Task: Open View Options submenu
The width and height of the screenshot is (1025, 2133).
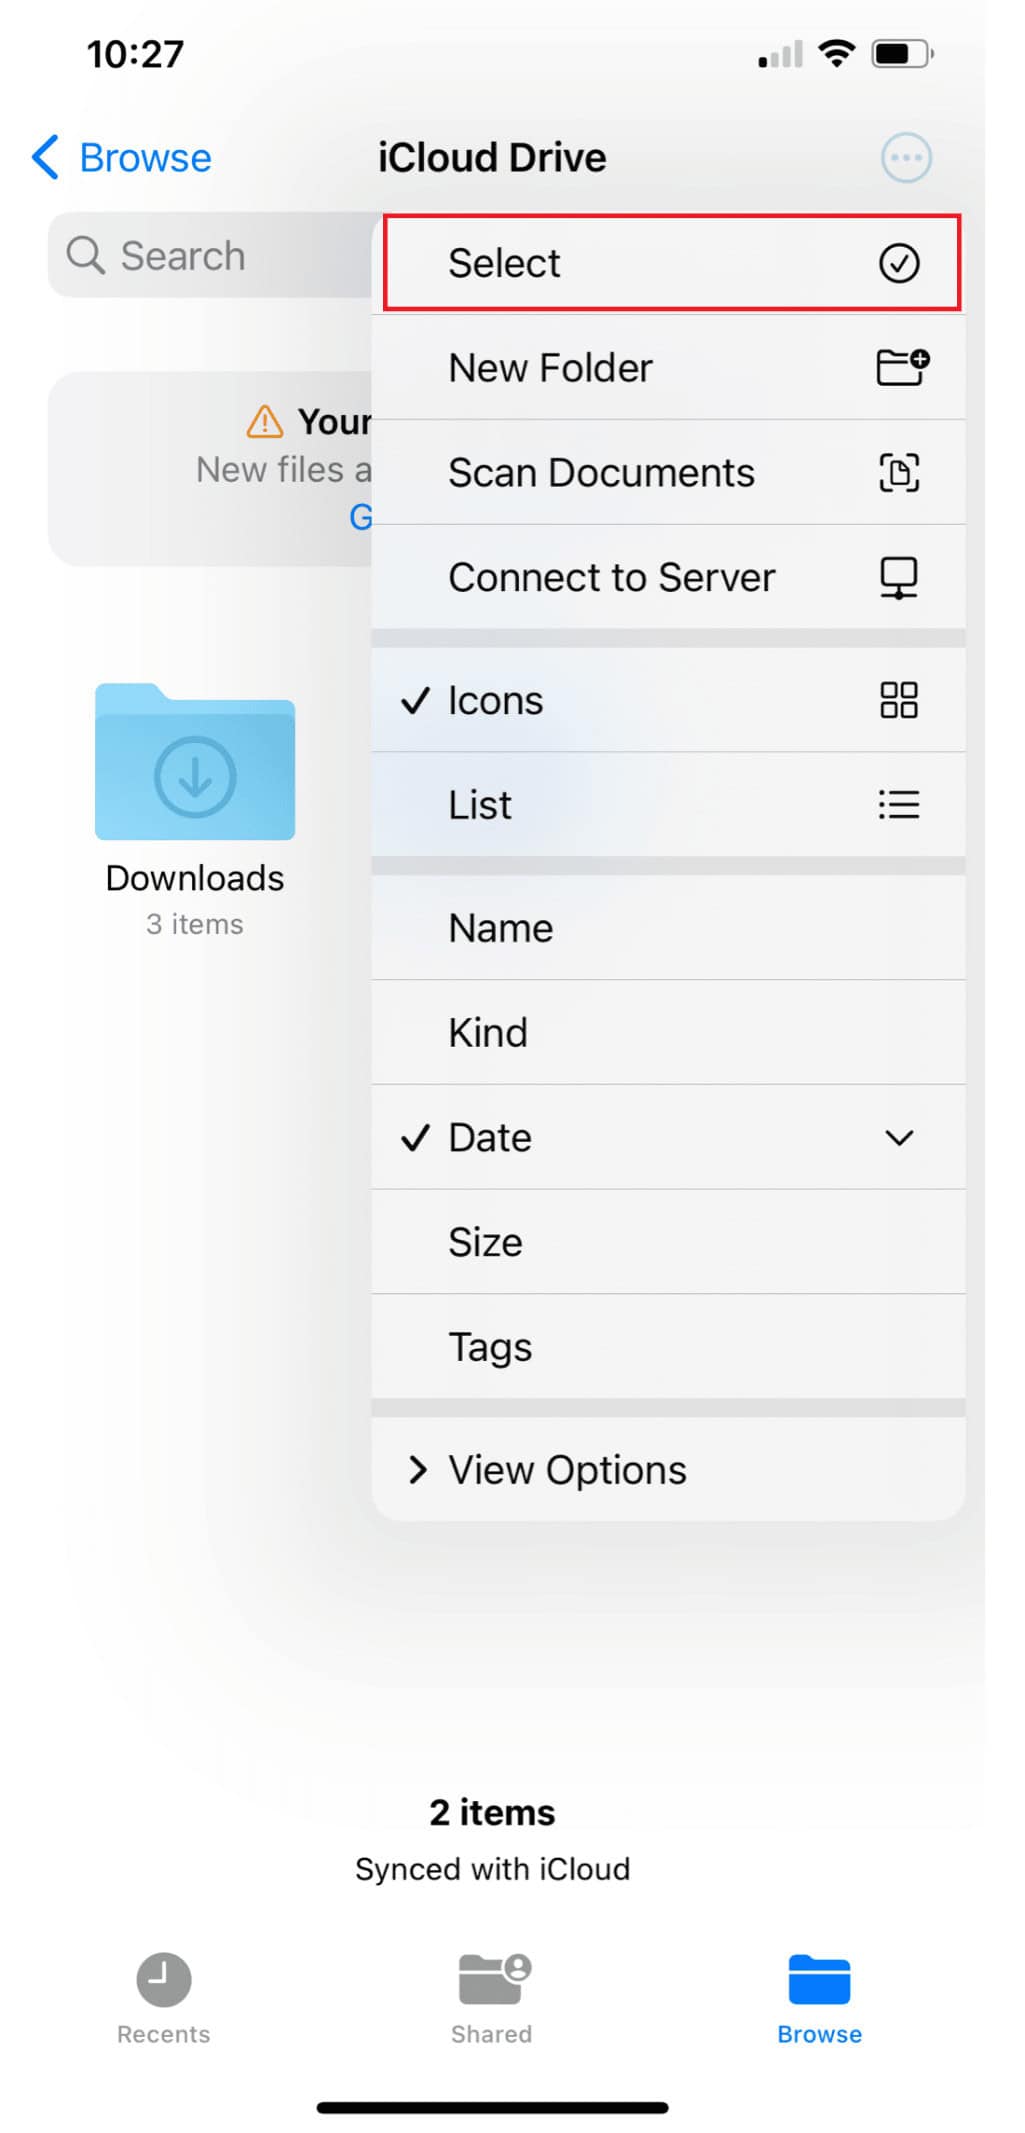Action: (x=668, y=1469)
